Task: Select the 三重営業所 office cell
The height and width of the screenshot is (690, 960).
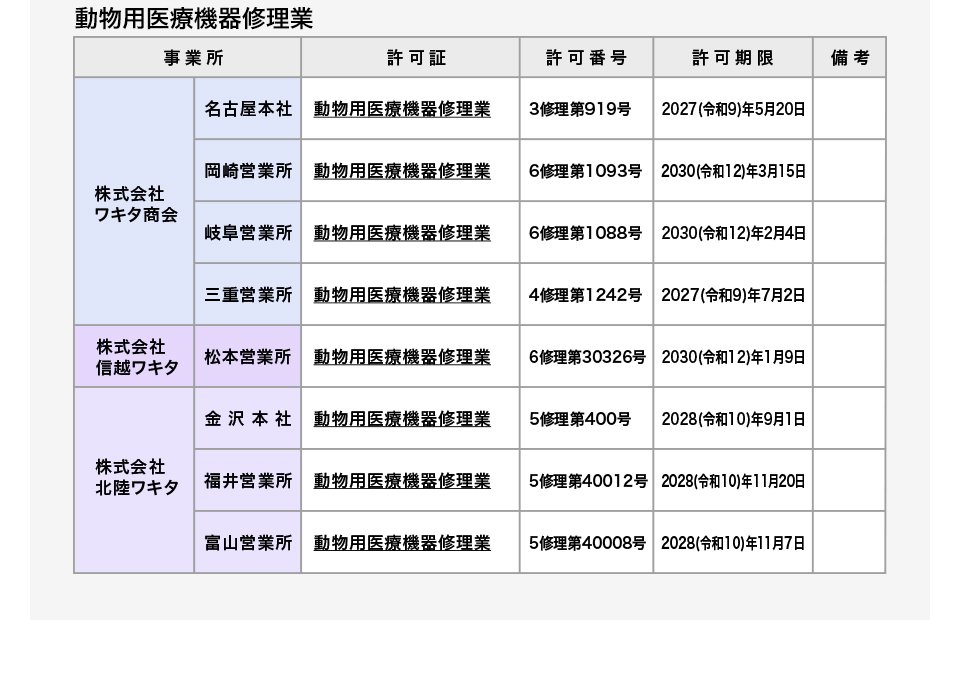Action: point(248,294)
